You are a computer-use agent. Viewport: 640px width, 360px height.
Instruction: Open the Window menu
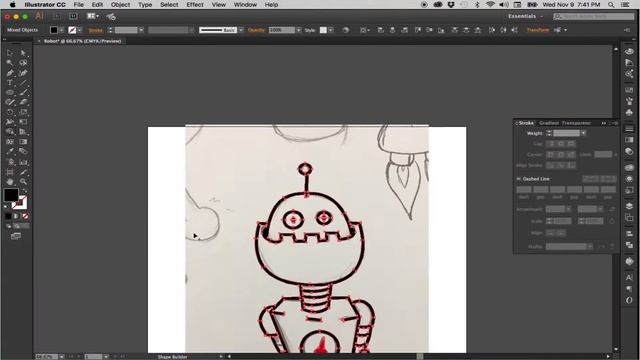pos(245,5)
